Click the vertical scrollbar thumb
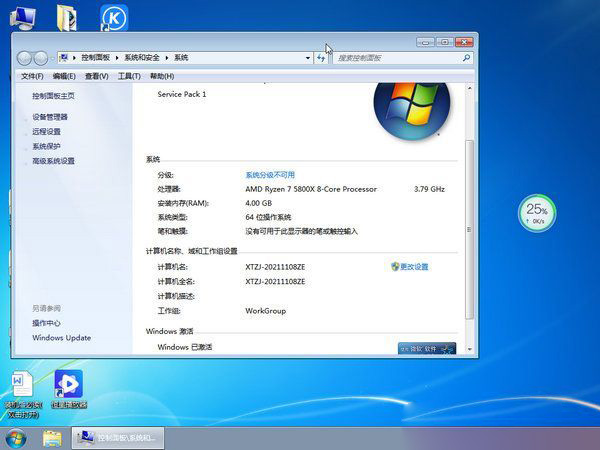600x450 pixels. (470, 230)
